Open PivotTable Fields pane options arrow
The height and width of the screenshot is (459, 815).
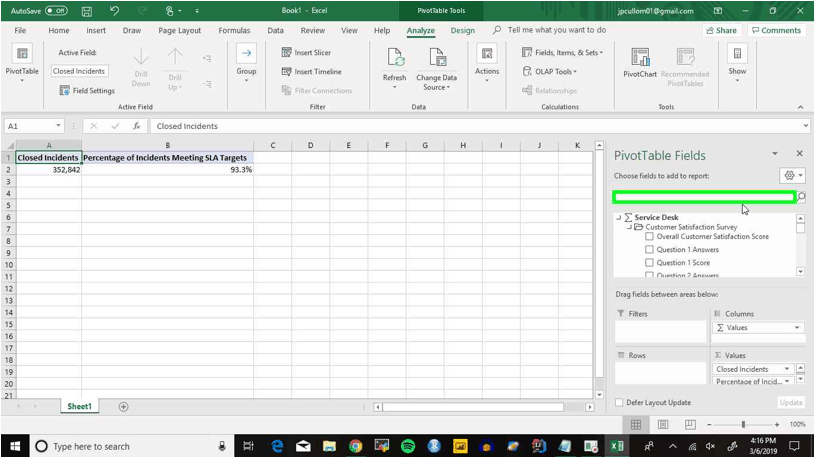775,154
